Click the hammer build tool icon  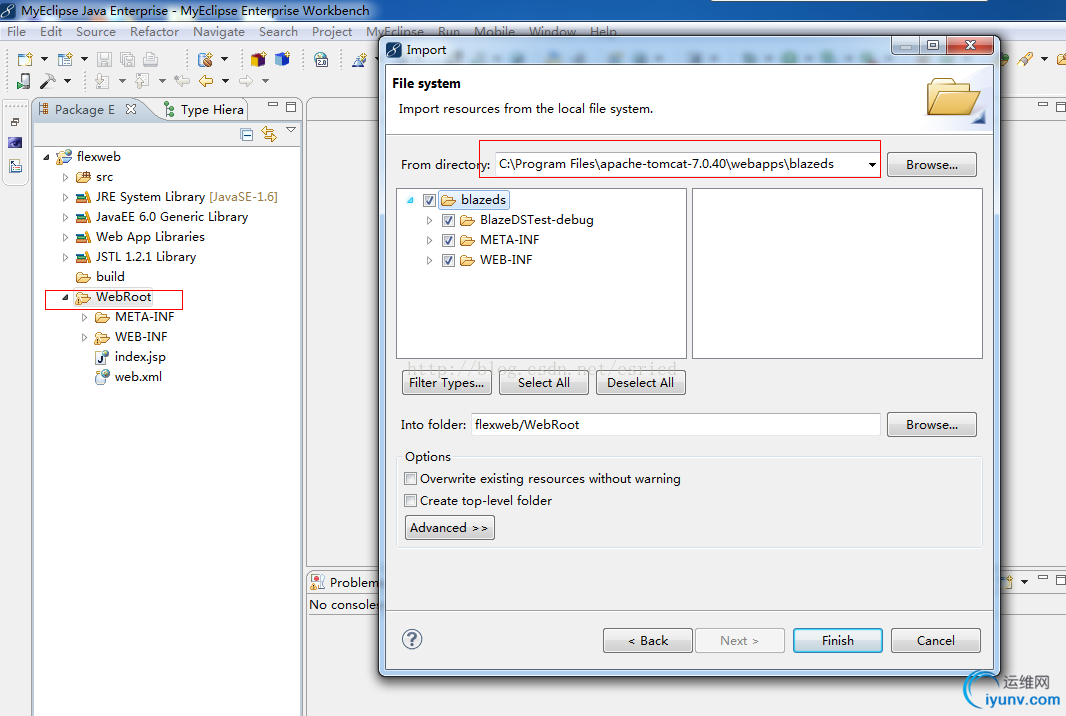(x=48, y=81)
